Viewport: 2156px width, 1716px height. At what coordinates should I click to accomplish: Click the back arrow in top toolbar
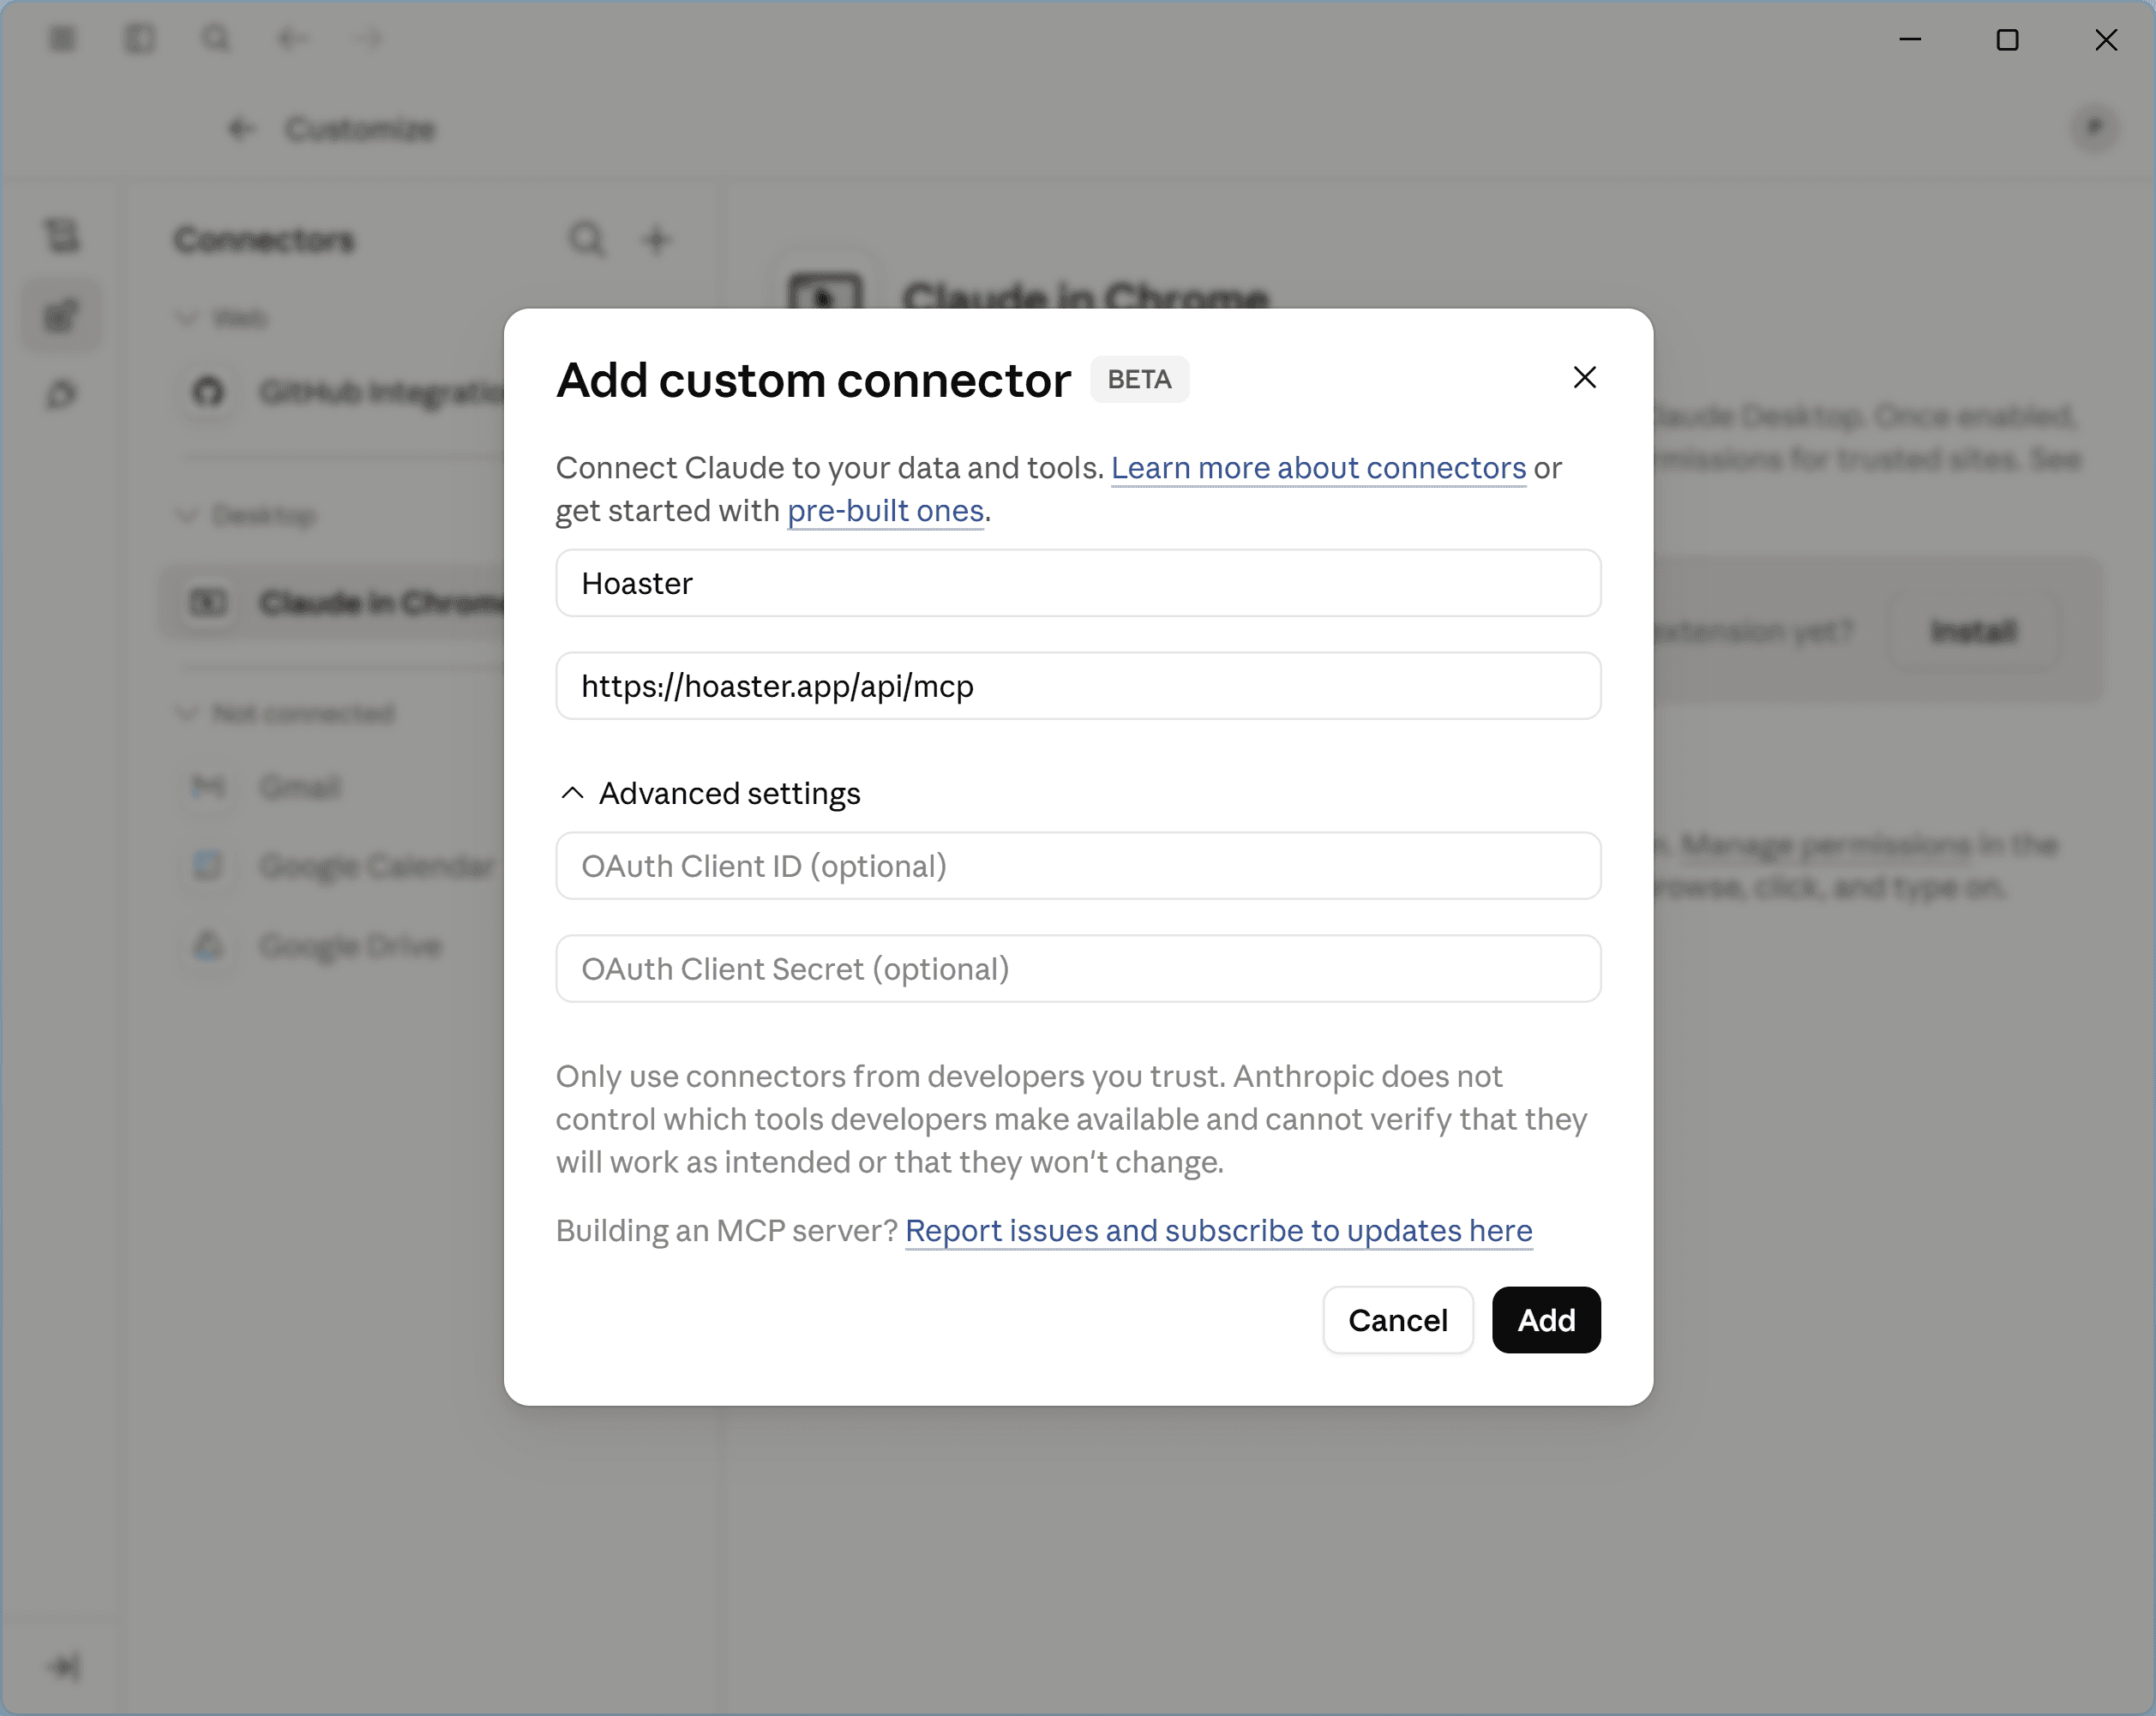pyautogui.click(x=292, y=39)
